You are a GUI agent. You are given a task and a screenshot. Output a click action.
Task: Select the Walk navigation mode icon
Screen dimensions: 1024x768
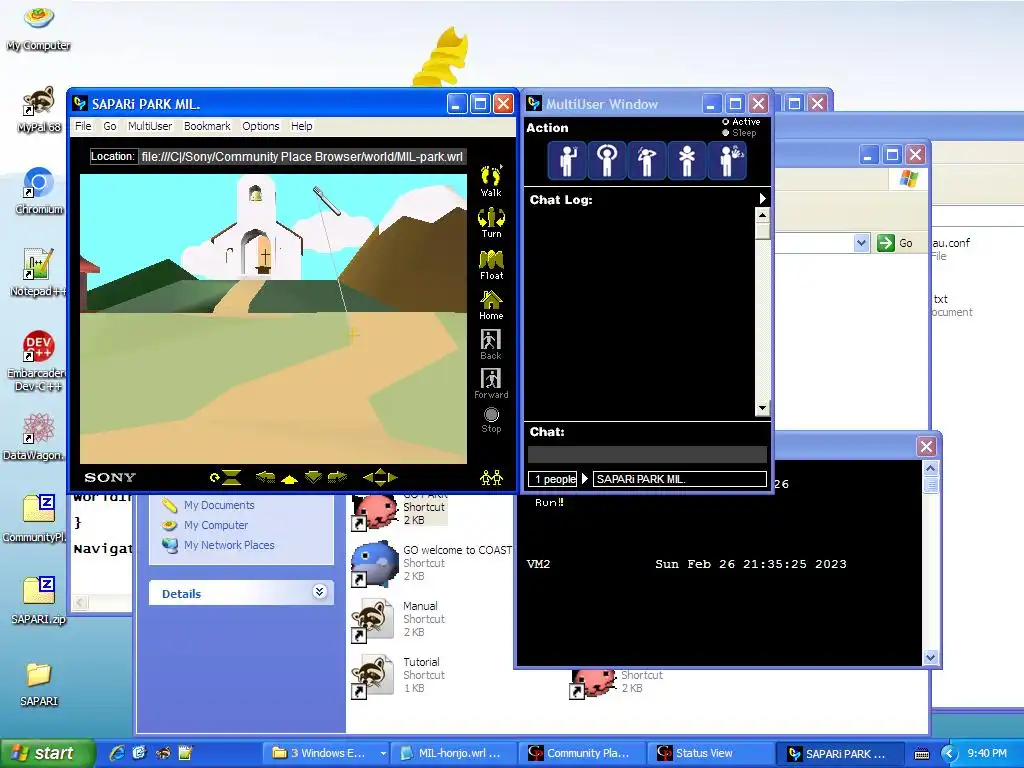click(491, 181)
